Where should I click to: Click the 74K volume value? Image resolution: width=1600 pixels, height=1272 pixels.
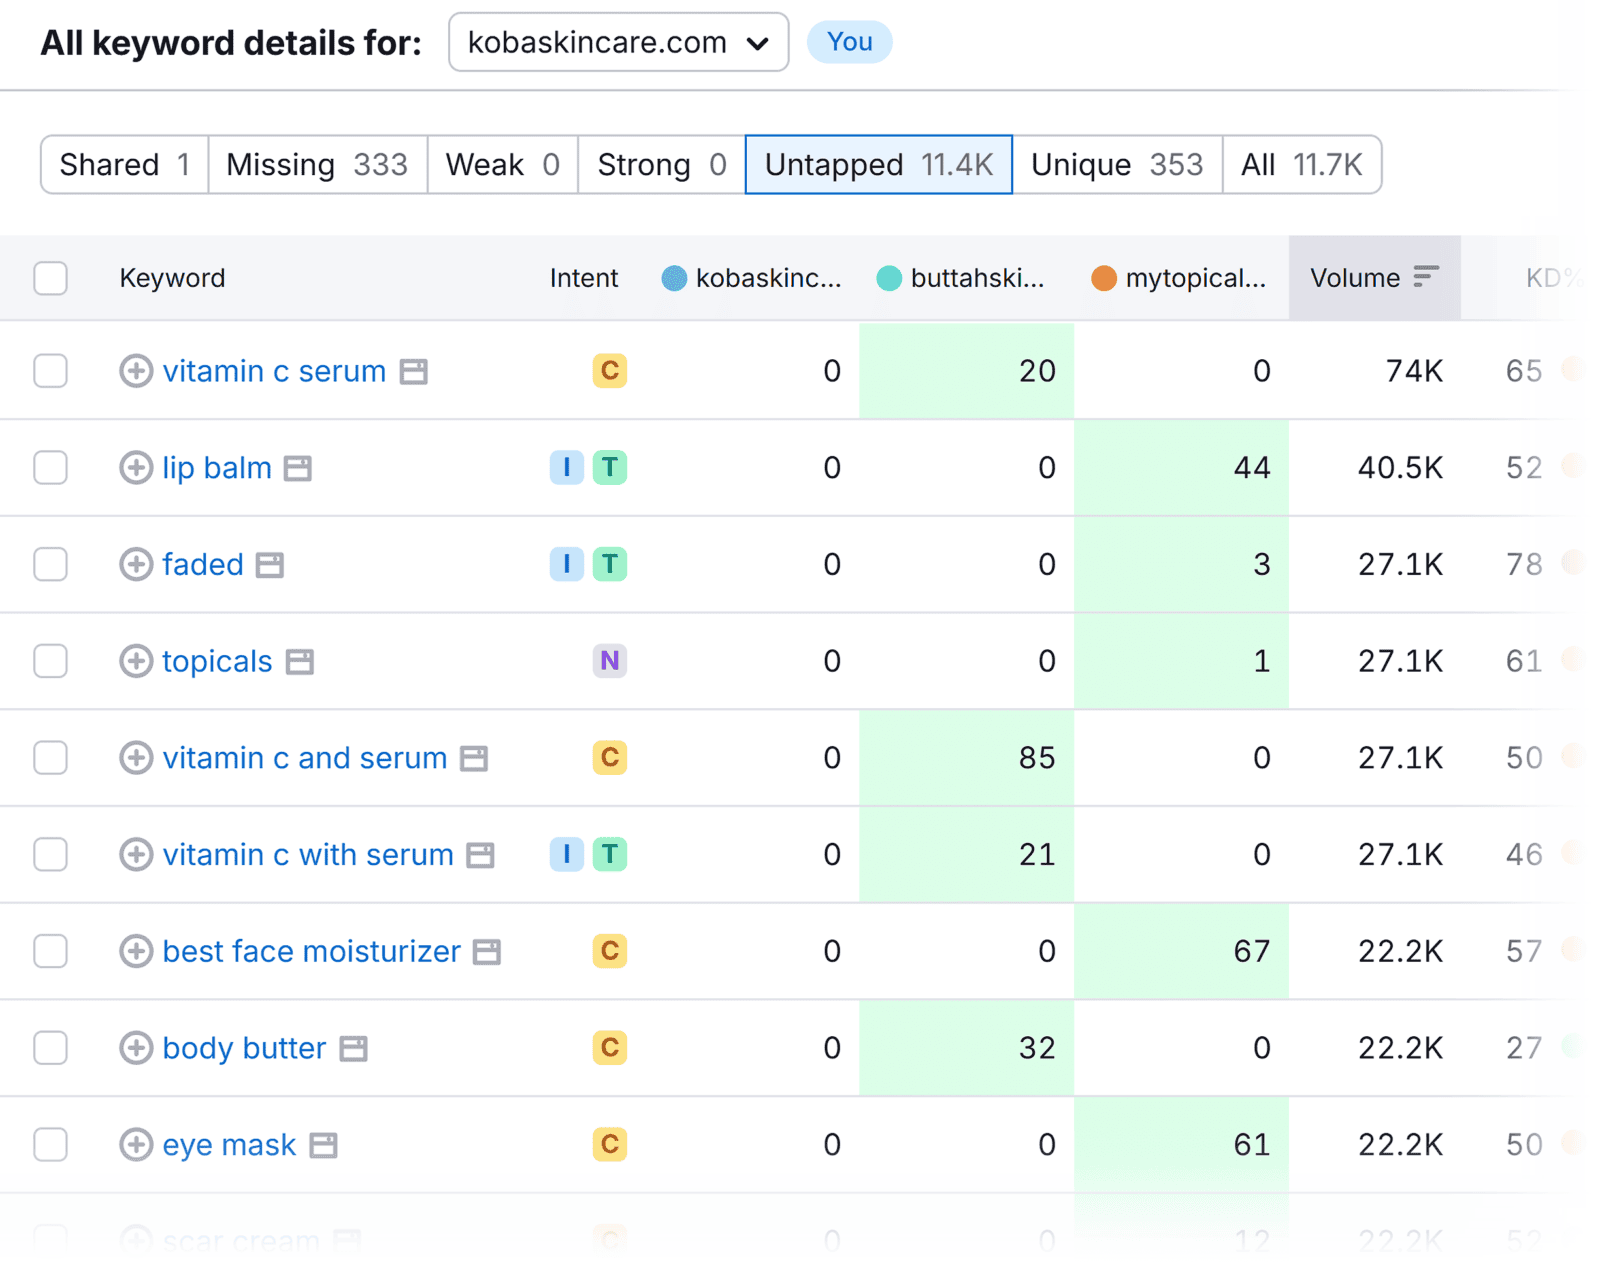pos(1414,371)
